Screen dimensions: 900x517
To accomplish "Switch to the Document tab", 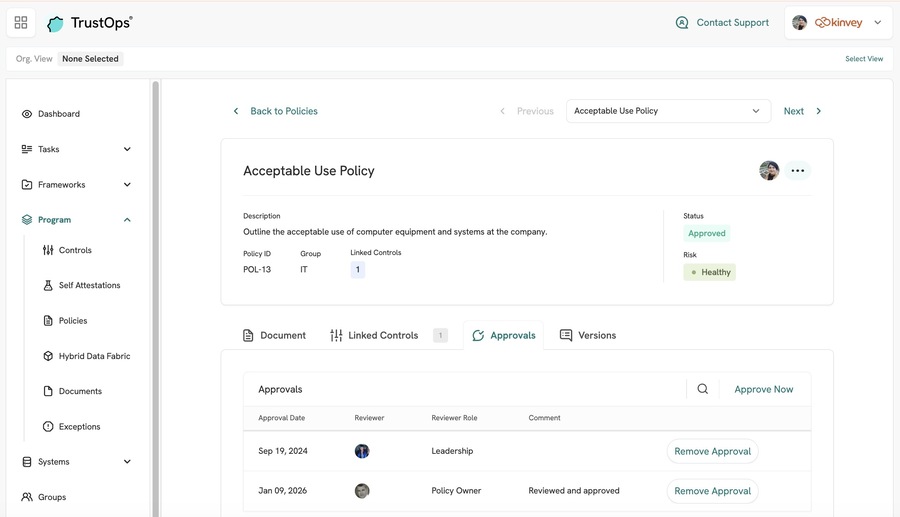I will click(x=274, y=336).
